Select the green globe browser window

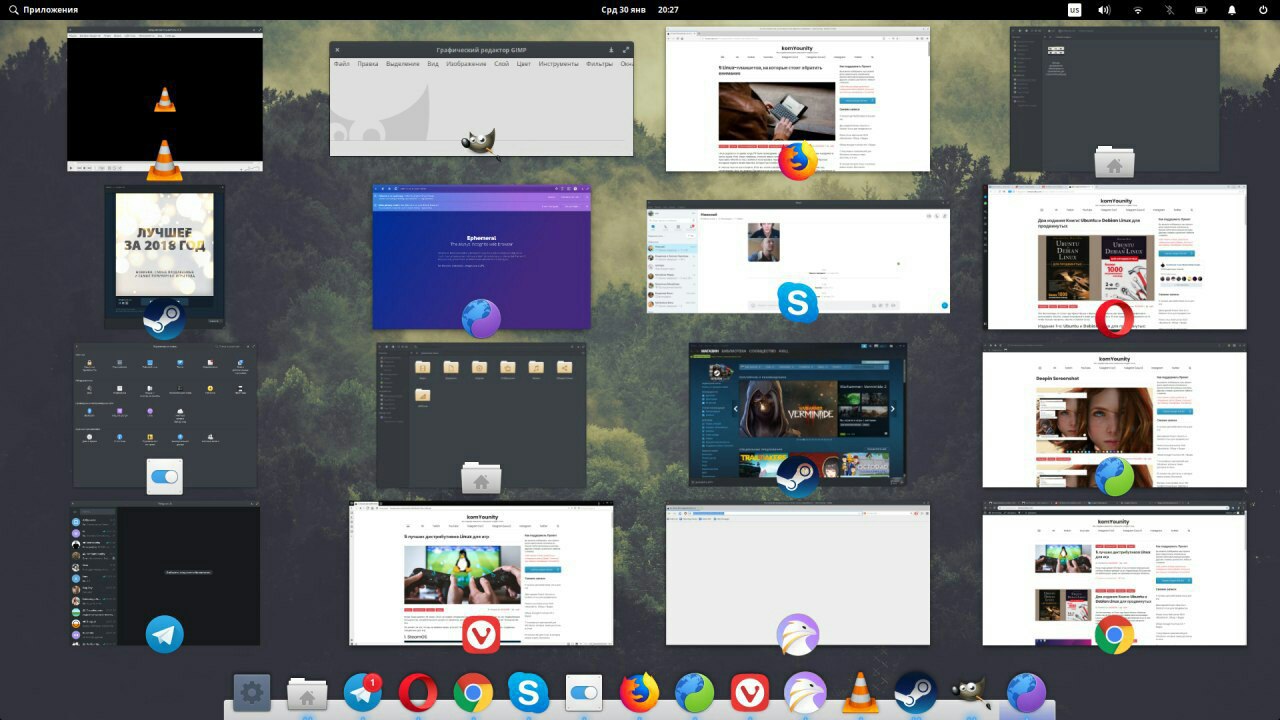1115,415
